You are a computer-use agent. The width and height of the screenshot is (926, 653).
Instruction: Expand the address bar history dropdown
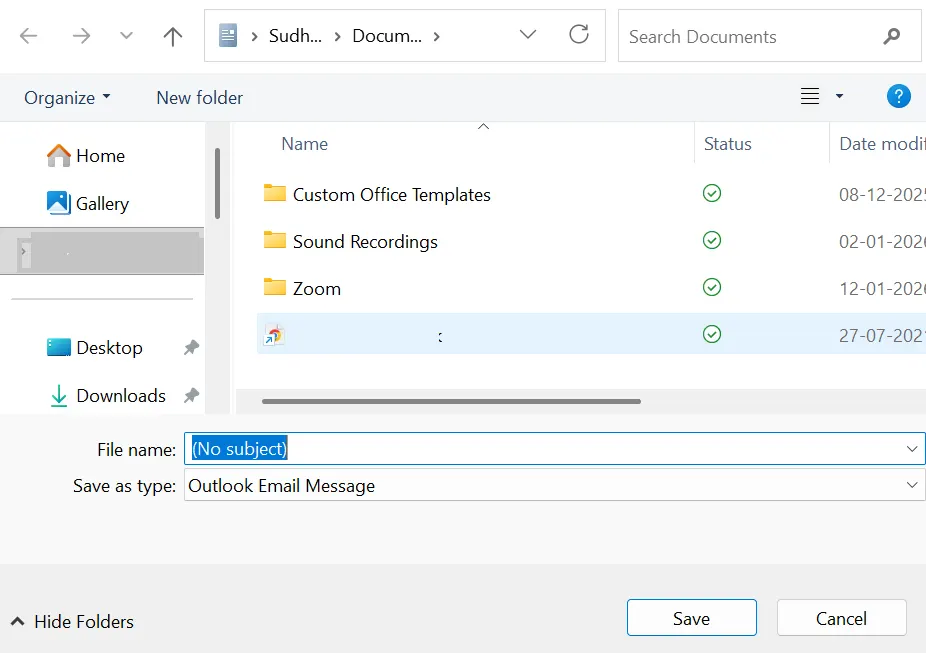[x=528, y=36]
